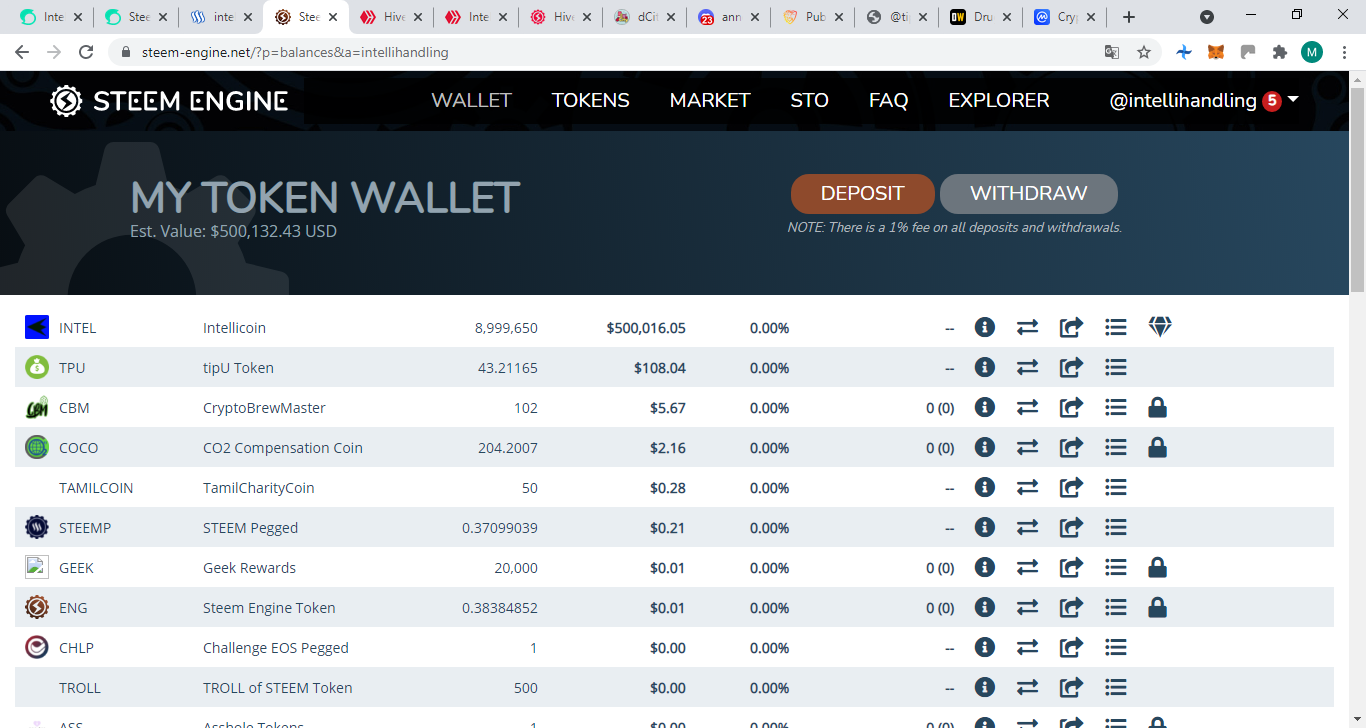1366x728 pixels.
Task: Click the DEPOSIT button
Action: click(863, 194)
